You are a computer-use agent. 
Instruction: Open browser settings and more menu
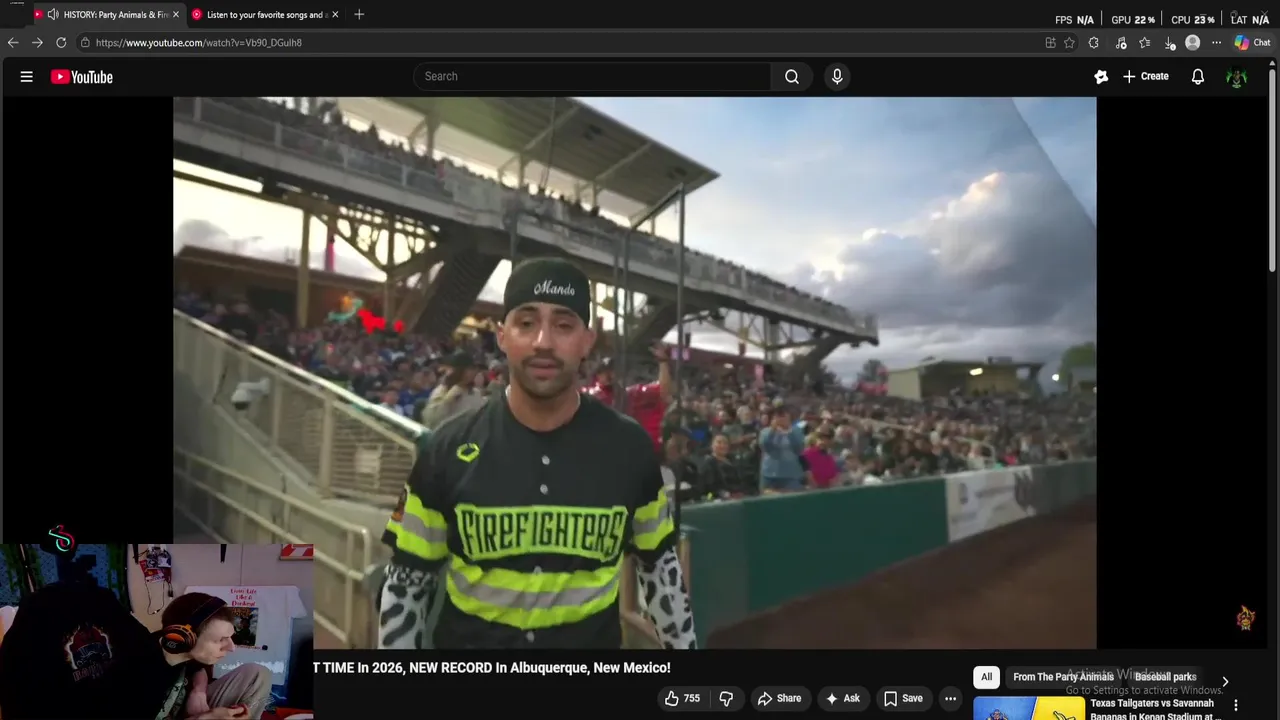pyautogui.click(x=1216, y=43)
